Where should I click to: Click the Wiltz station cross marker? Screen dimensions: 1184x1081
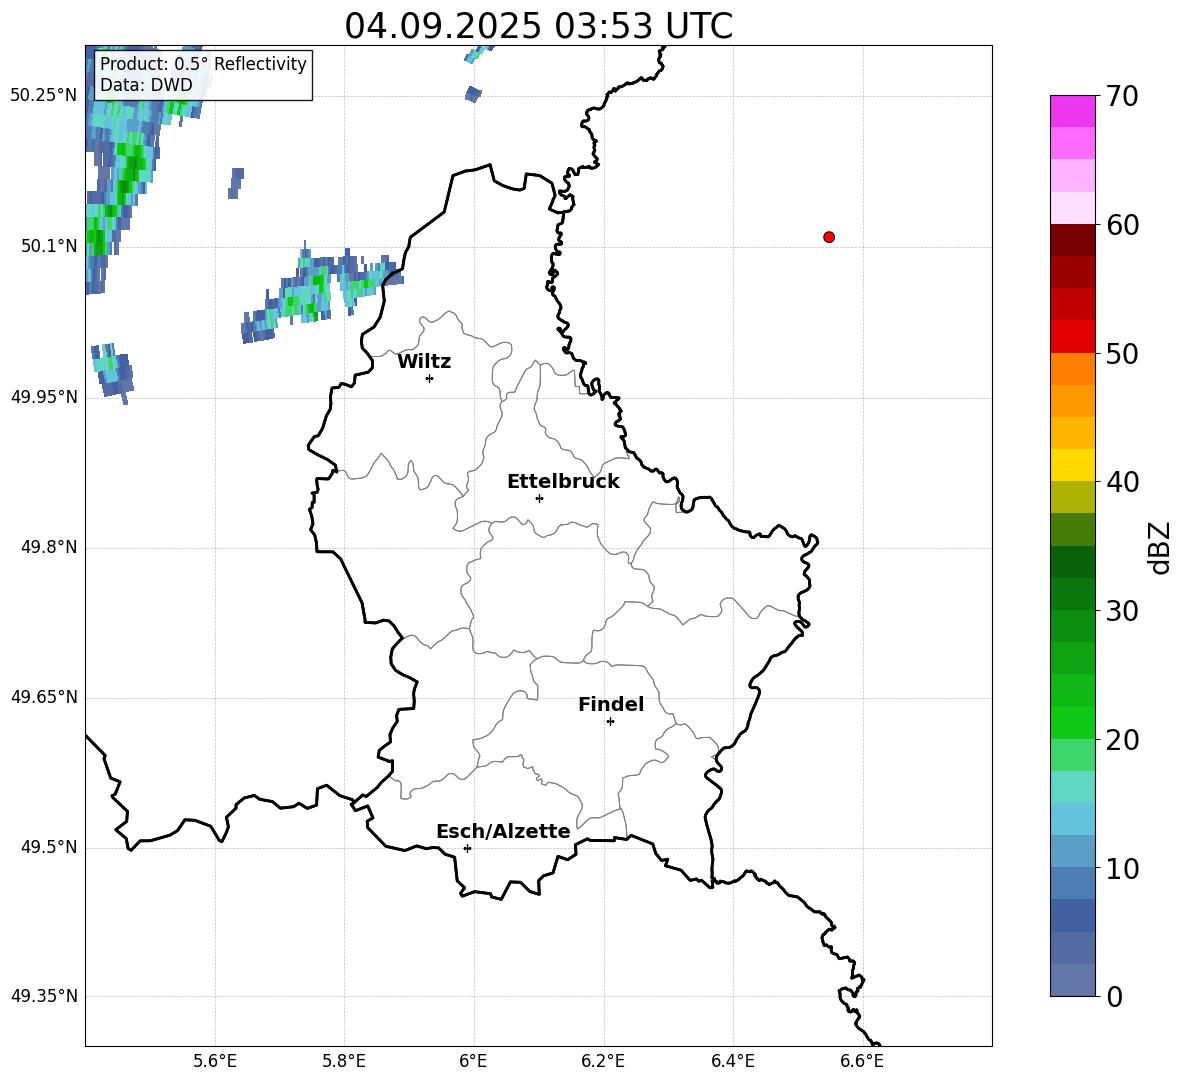click(x=430, y=378)
